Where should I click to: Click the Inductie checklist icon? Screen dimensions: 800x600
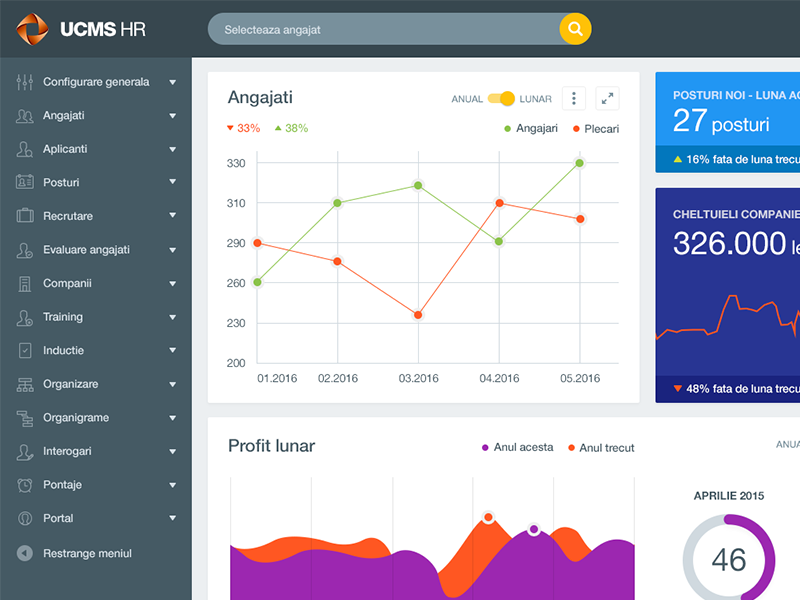point(25,351)
